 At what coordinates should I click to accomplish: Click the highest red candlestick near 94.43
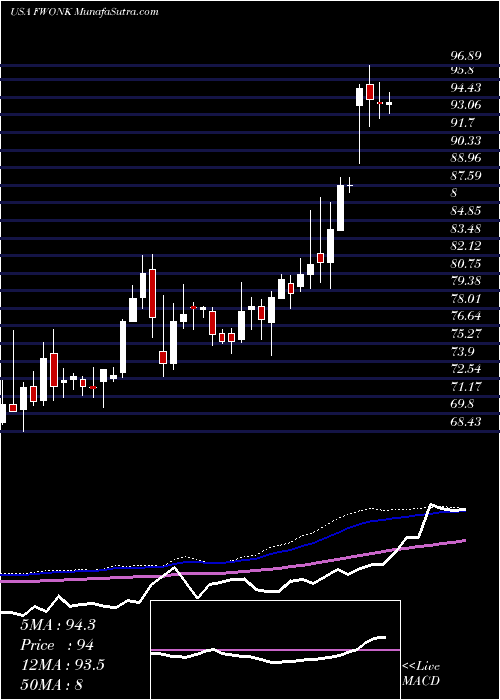pos(370,92)
